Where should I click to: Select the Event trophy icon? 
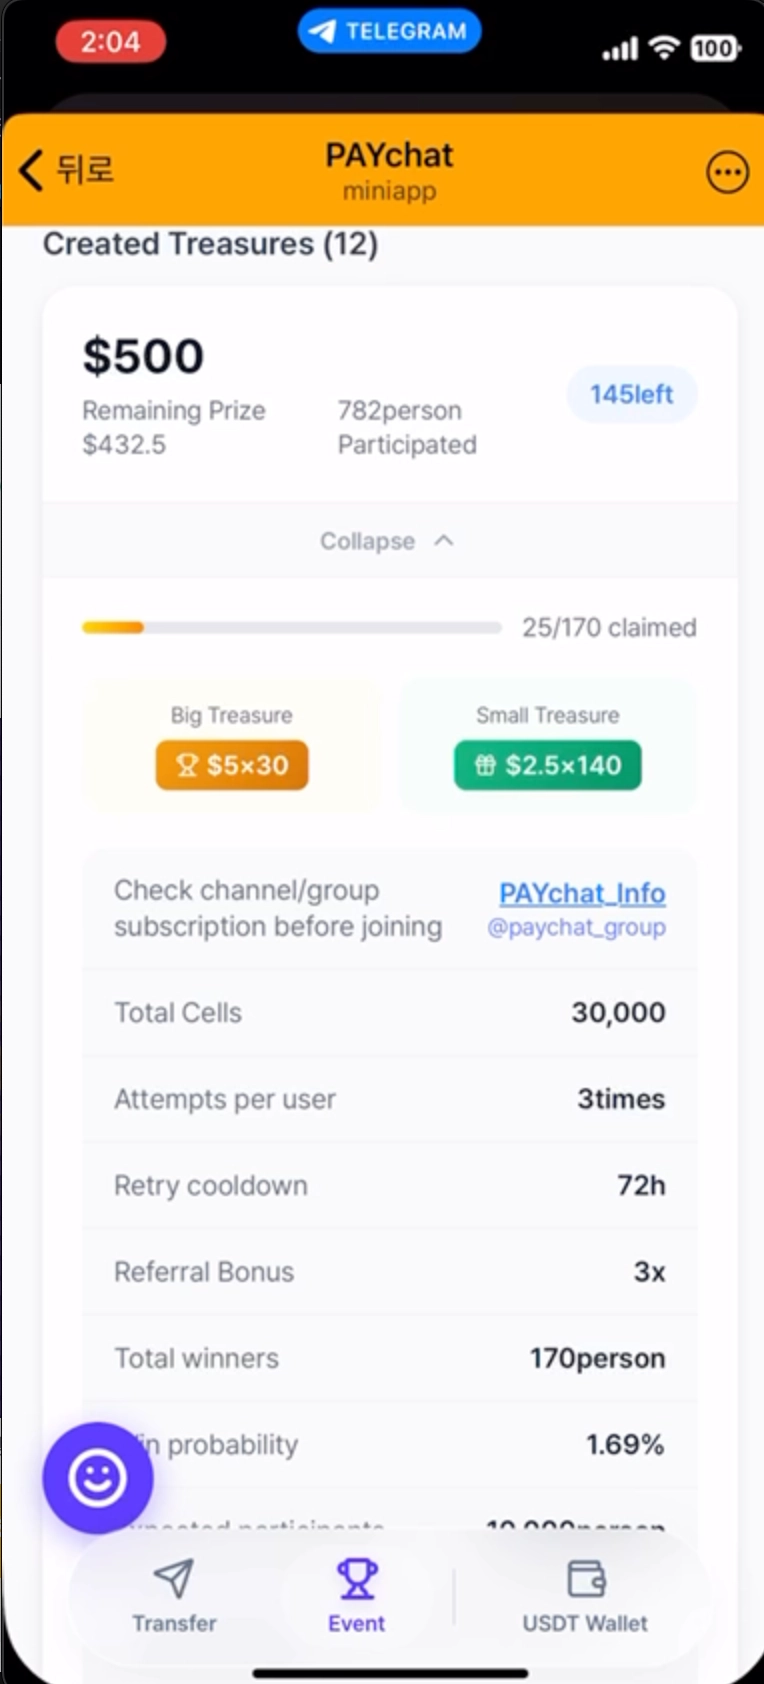[x=357, y=1578]
